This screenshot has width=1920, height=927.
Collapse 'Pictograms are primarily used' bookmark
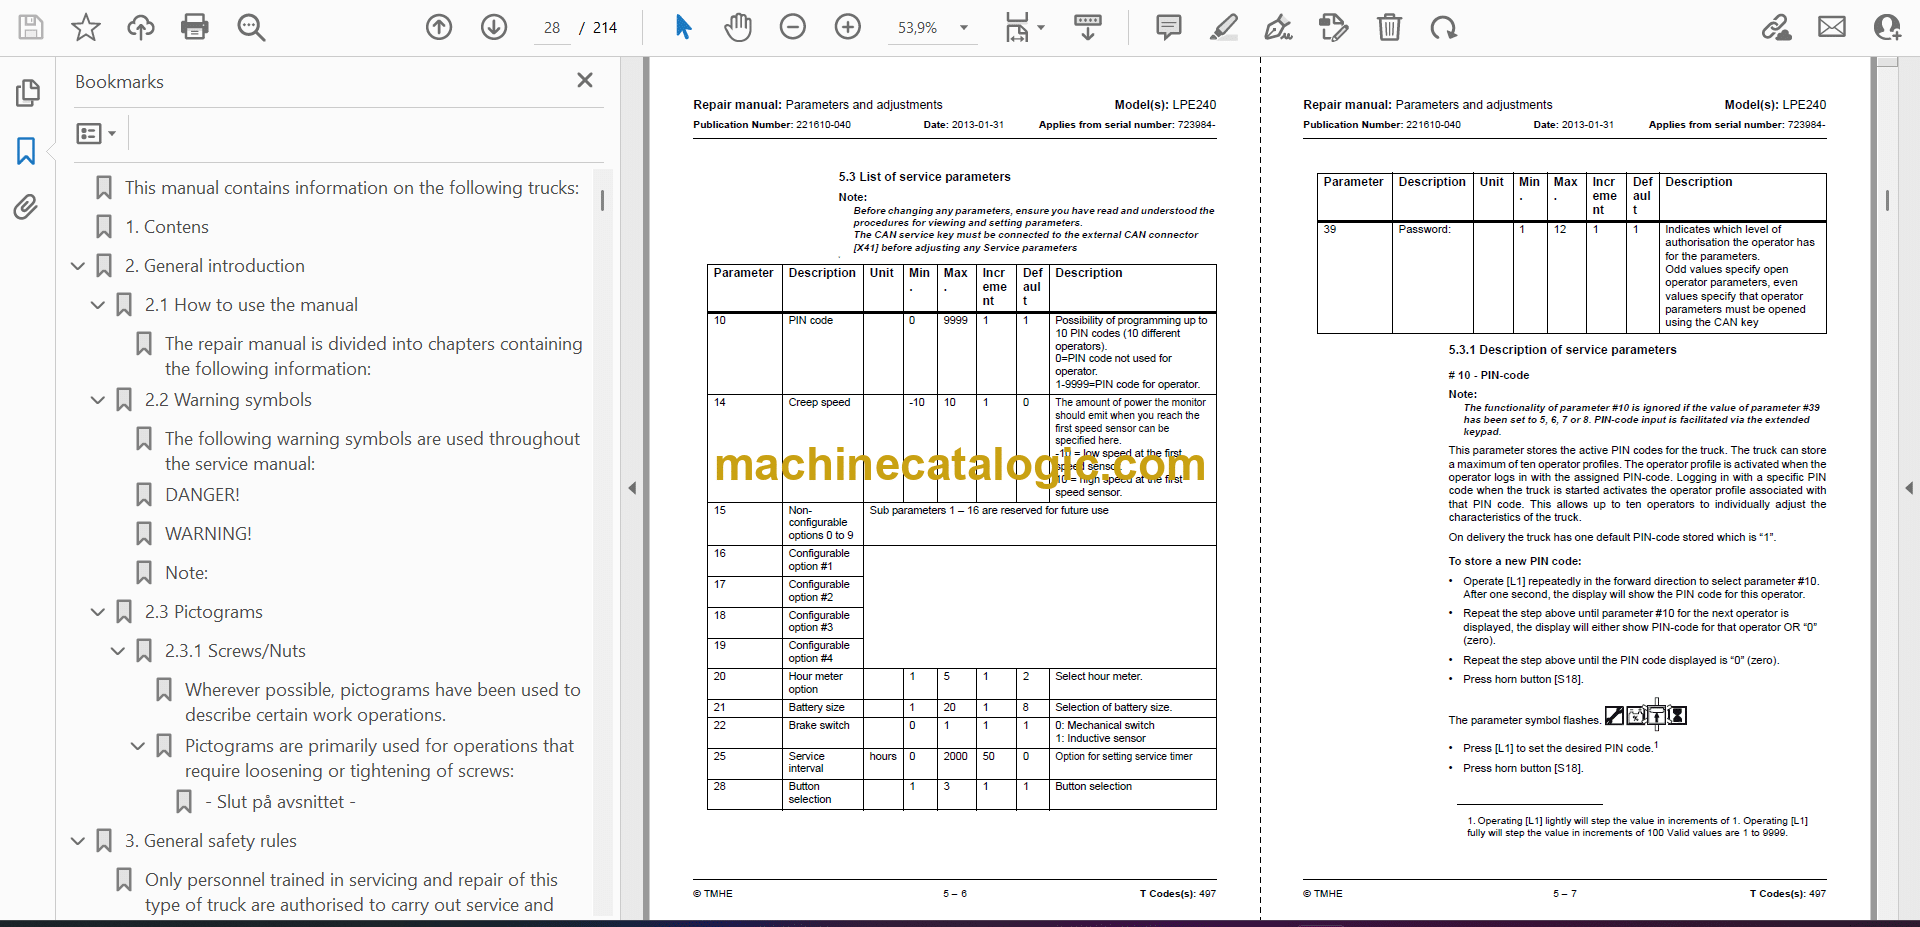pos(138,746)
